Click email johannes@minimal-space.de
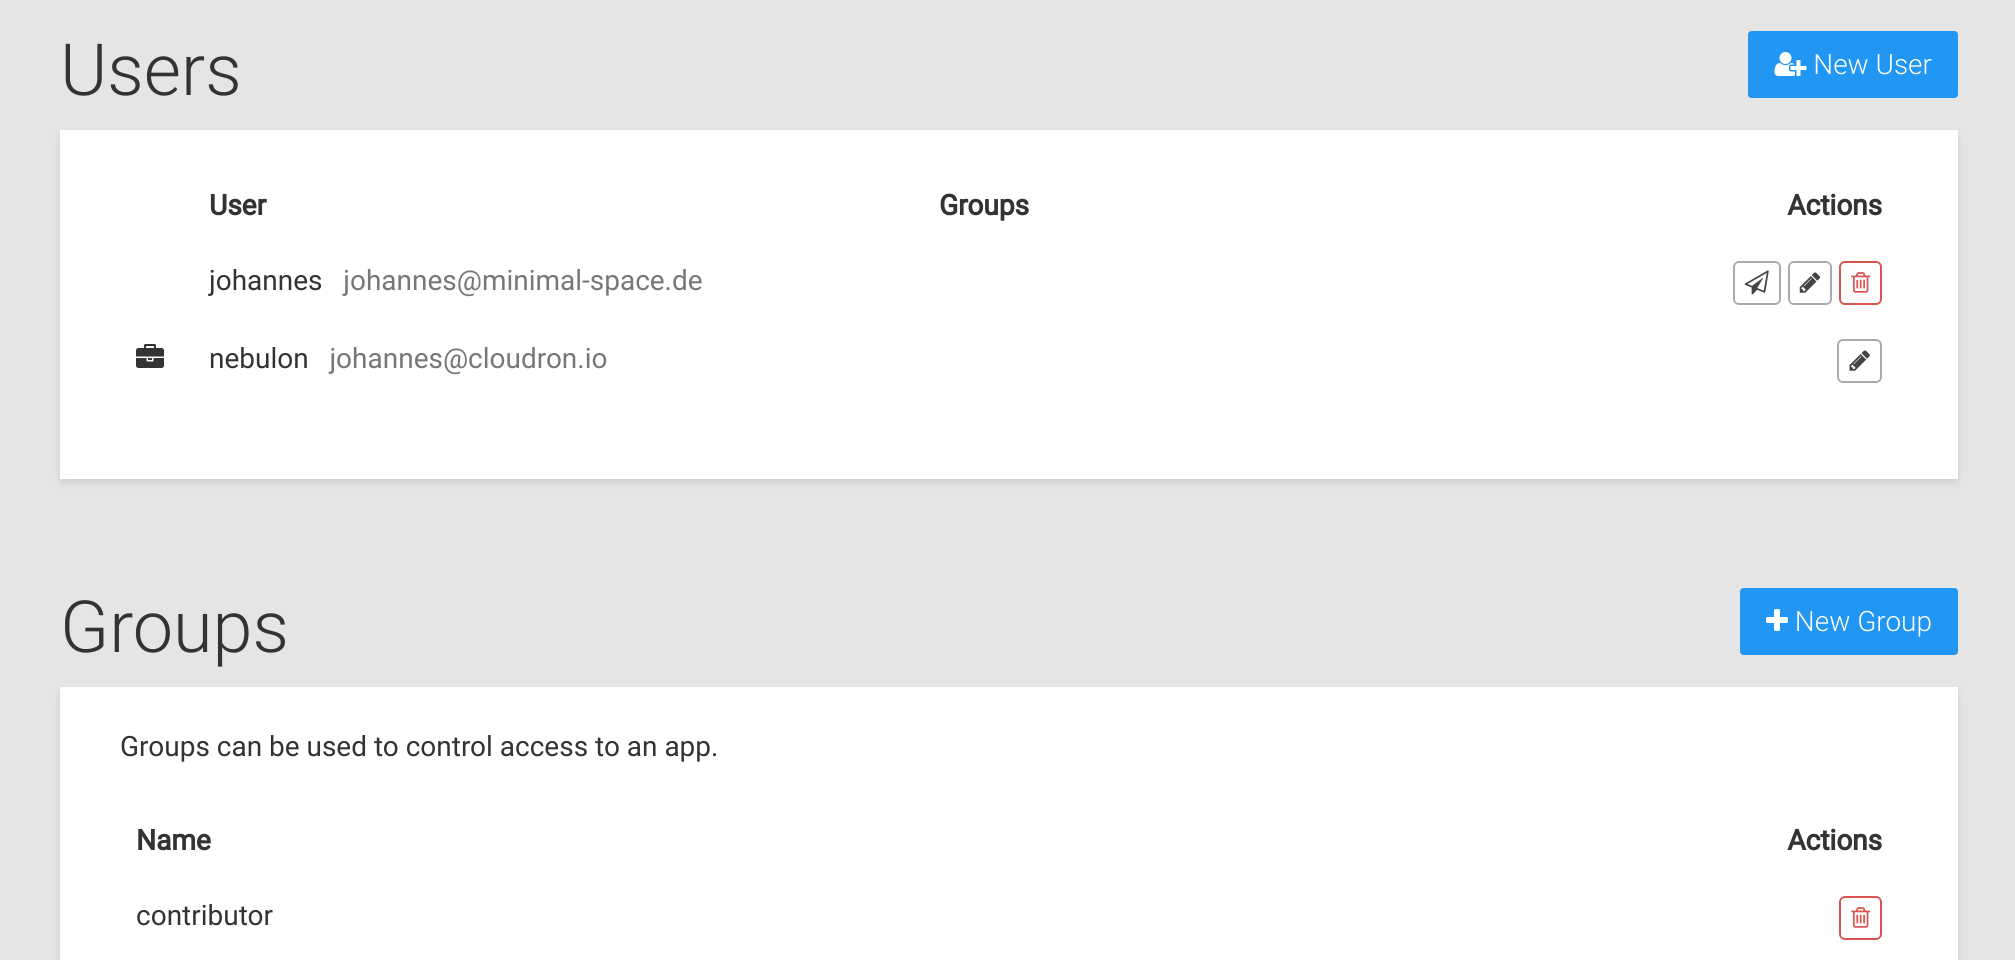 522,281
